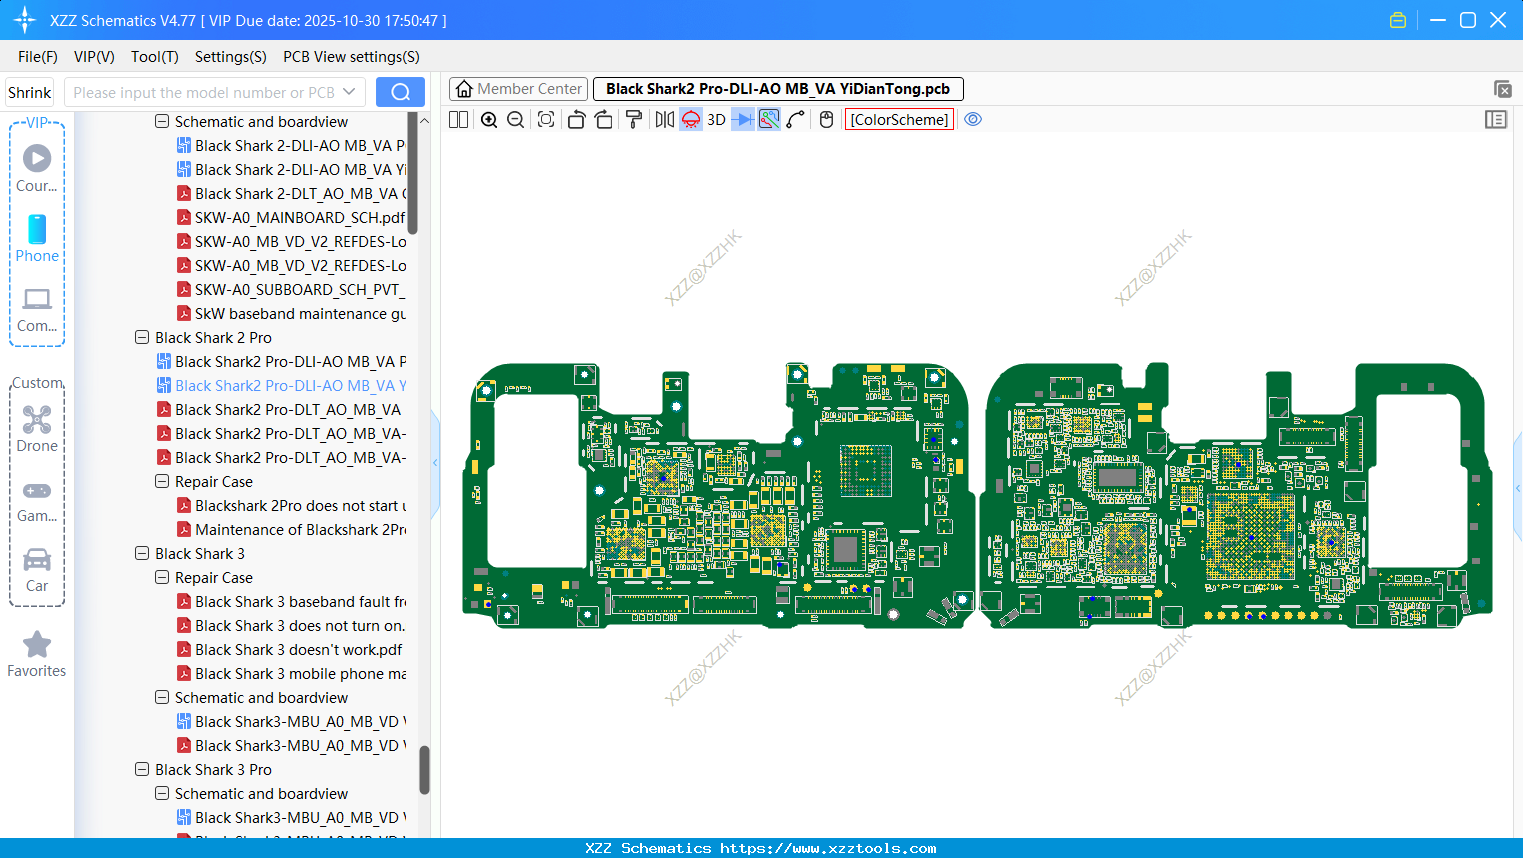Open the PCB View settings(S) menu

click(351, 57)
